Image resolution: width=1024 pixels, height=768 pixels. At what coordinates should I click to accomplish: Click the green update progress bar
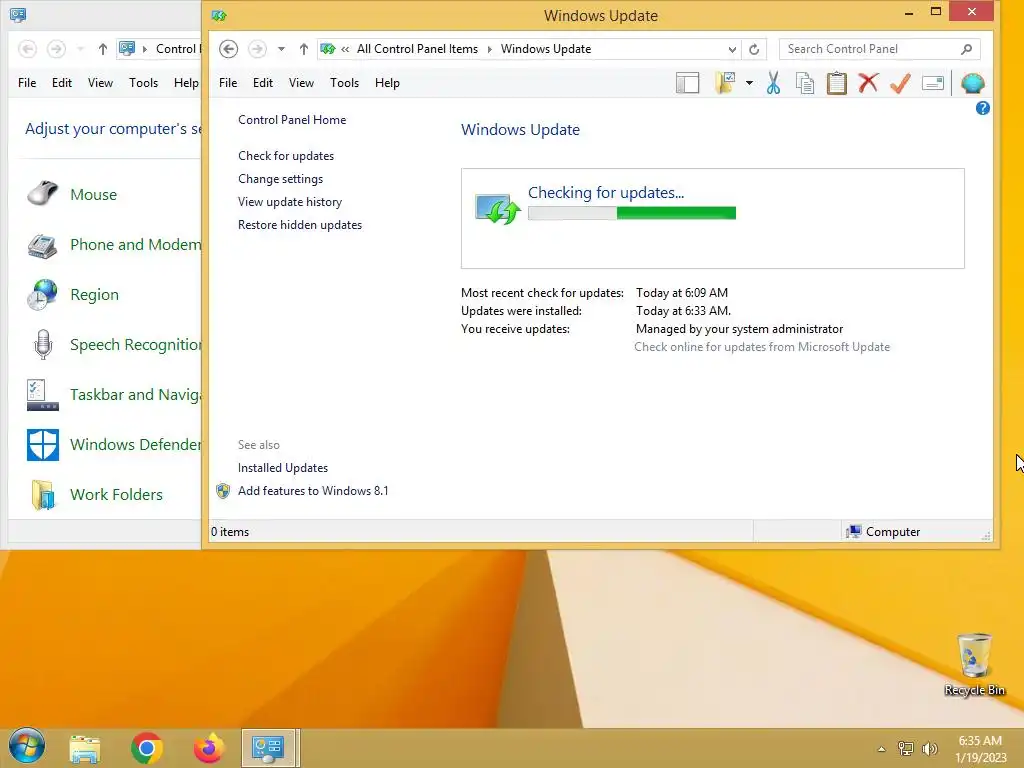(x=632, y=213)
